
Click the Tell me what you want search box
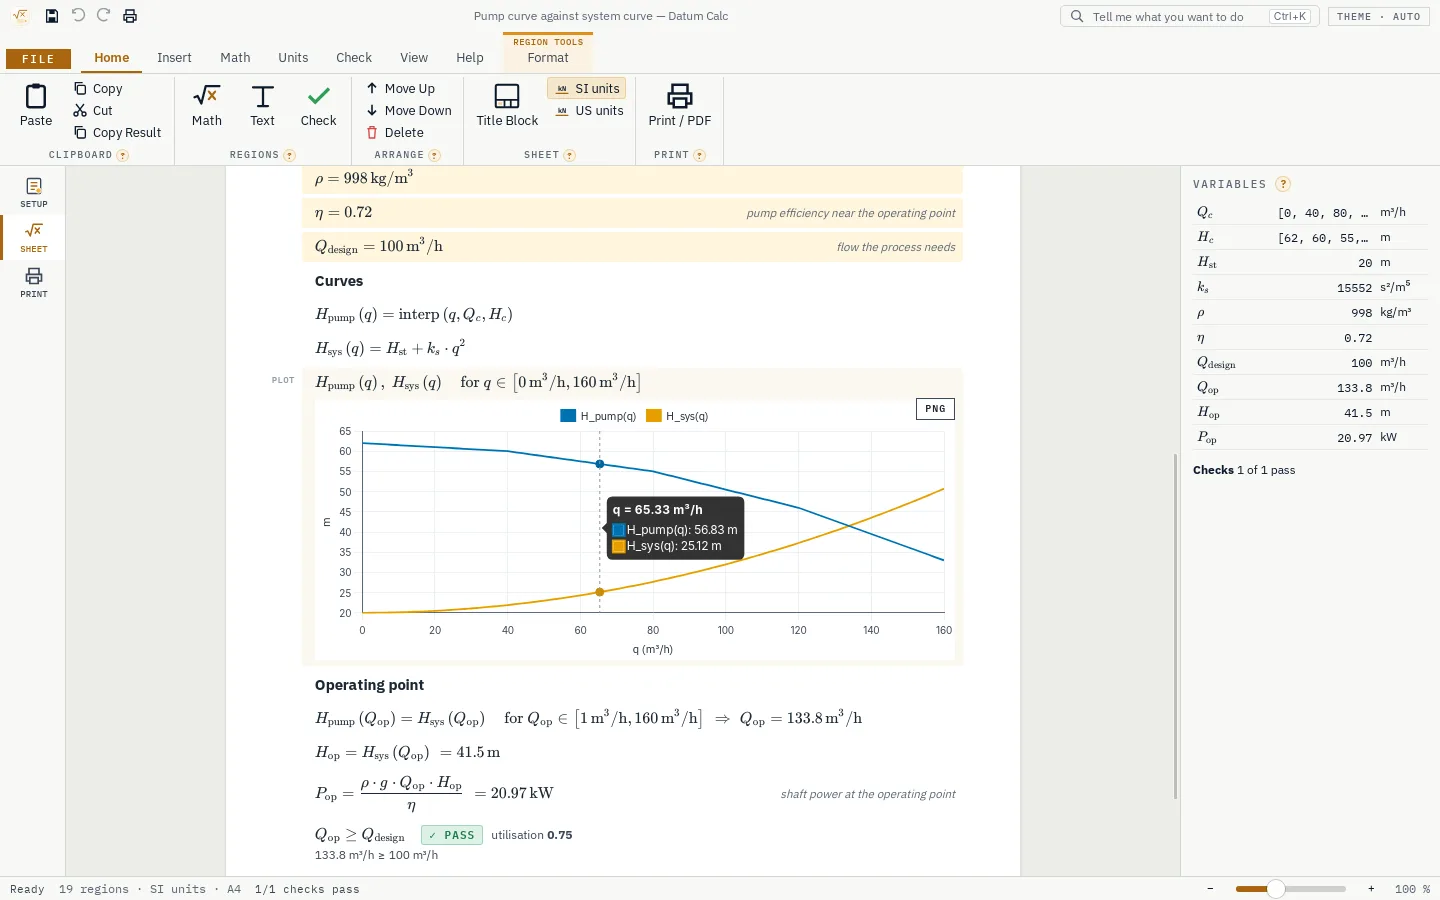1190,17
